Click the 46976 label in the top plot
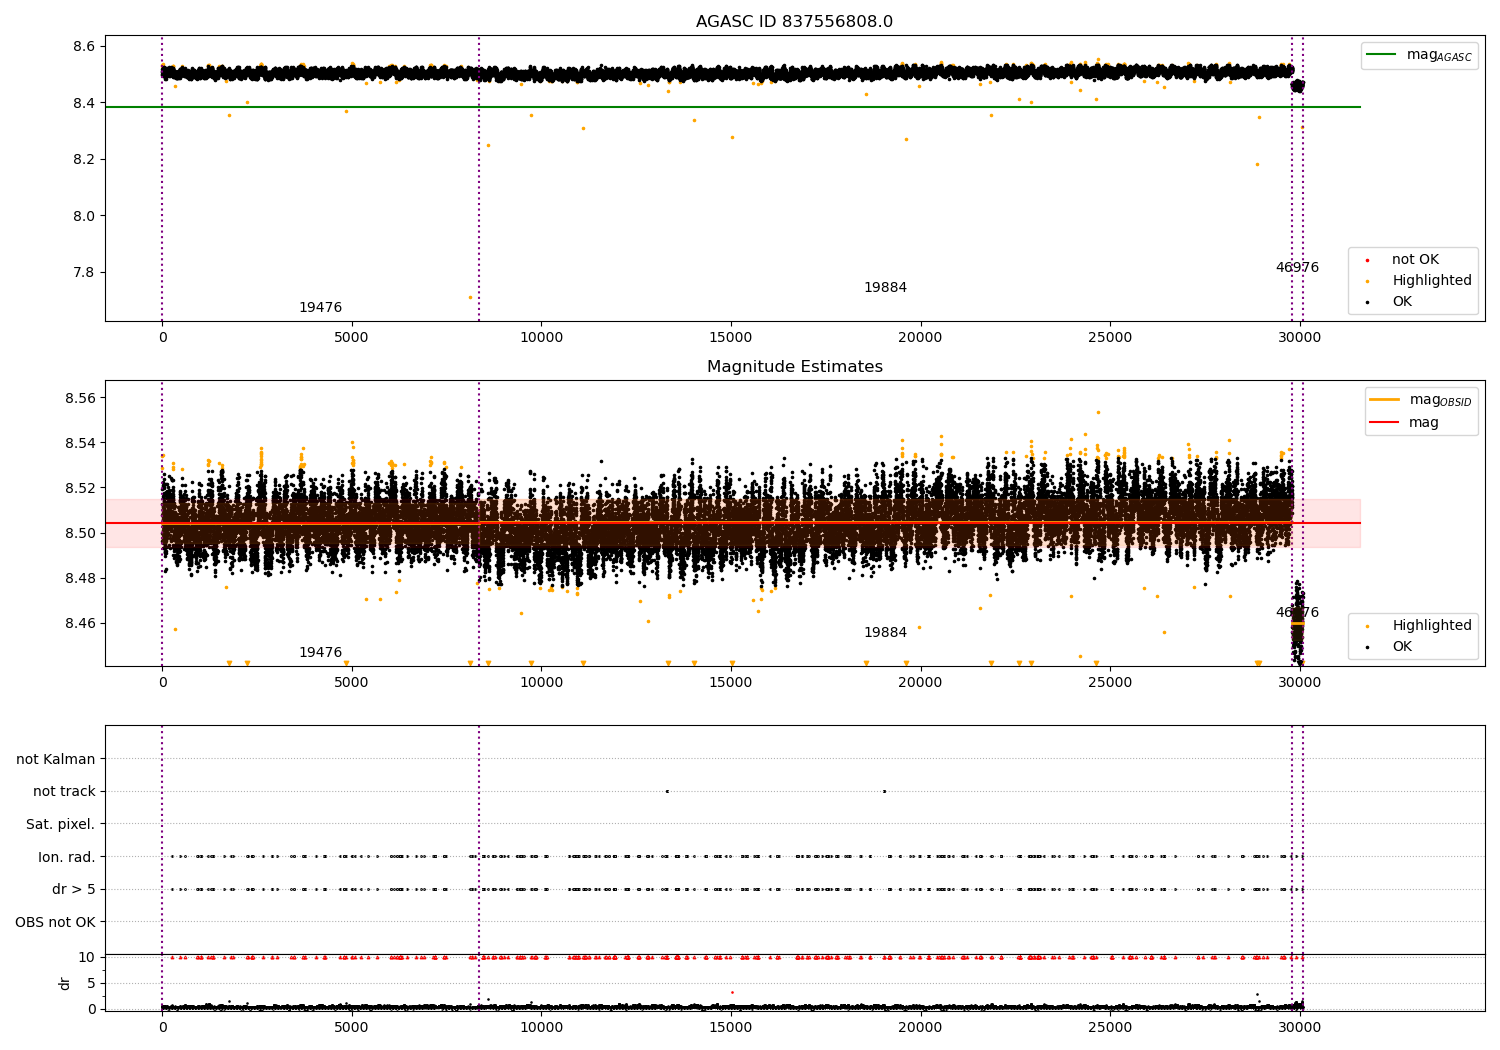 click(x=1297, y=268)
